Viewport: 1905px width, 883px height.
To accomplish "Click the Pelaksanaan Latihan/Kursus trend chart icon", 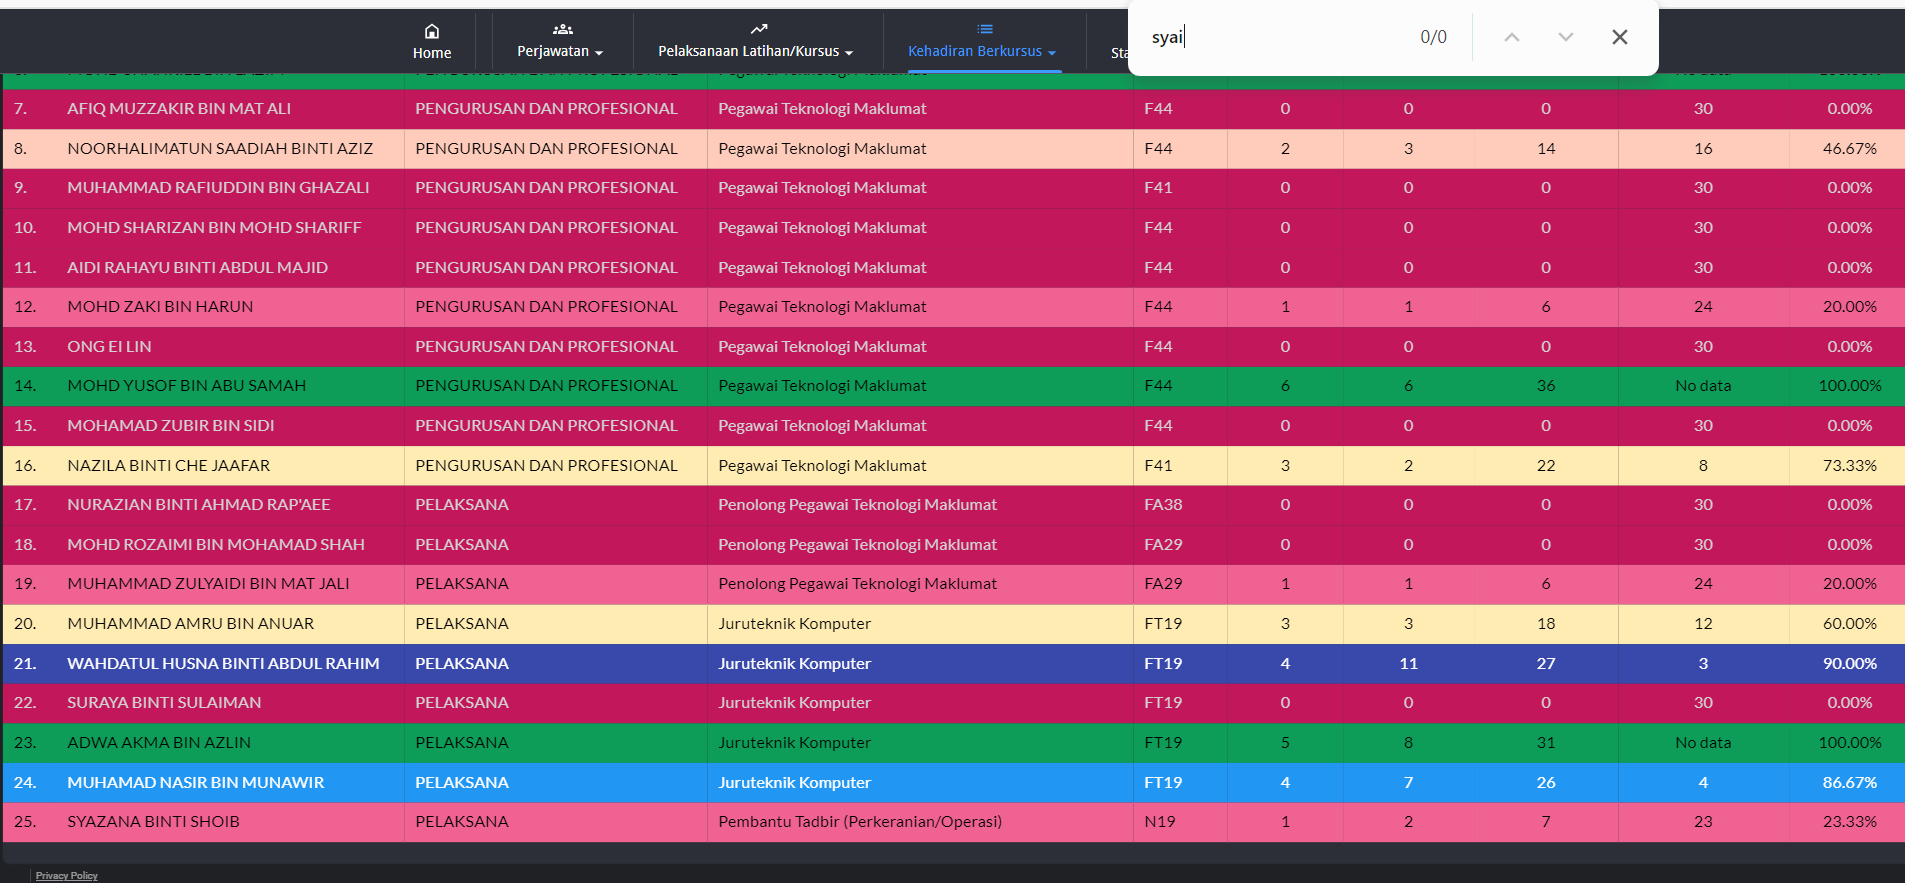I will pos(759,29).
